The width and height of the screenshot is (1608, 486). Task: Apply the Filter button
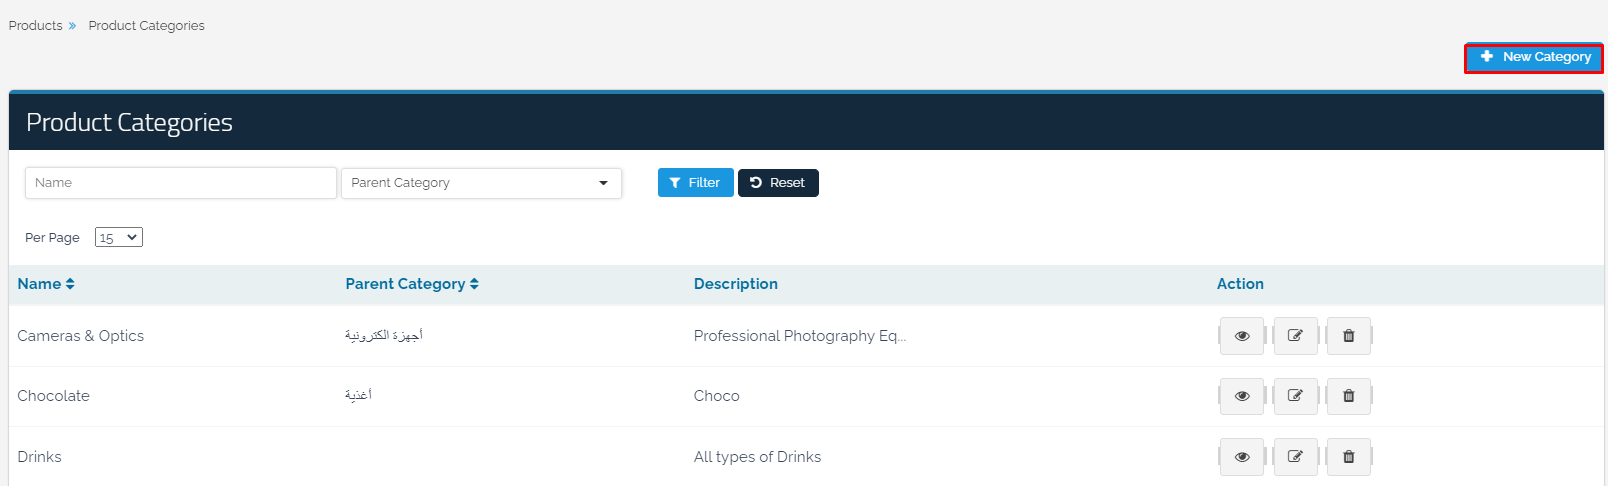coord(695,183)
